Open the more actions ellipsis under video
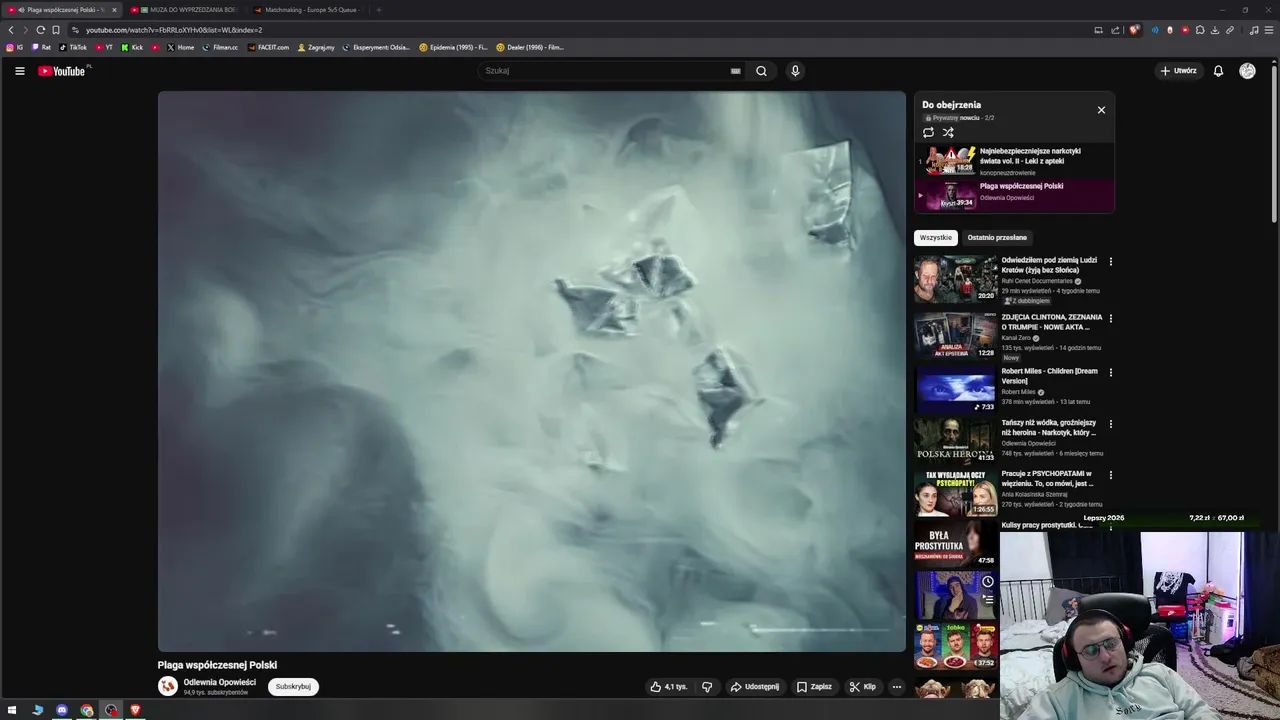The width and height of the screenshot is (1280, 720). click(897, 687)
